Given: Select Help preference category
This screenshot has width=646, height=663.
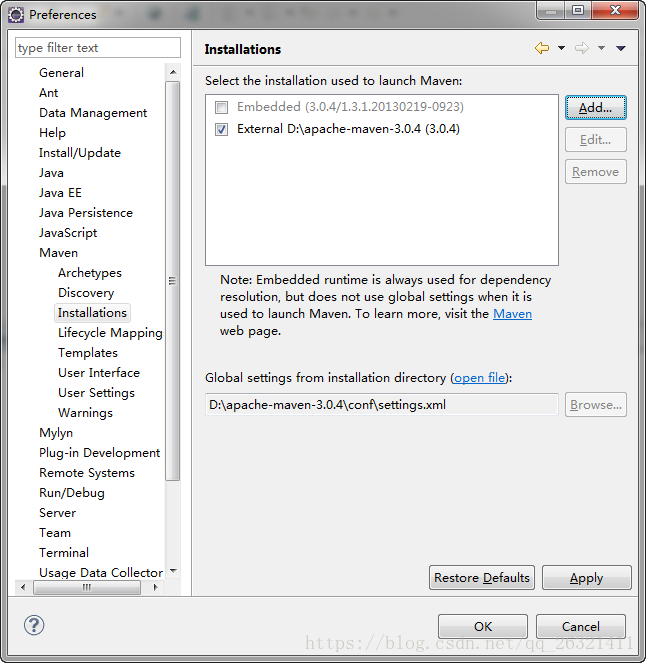Looking at the screenshot, I should point(52,133).
